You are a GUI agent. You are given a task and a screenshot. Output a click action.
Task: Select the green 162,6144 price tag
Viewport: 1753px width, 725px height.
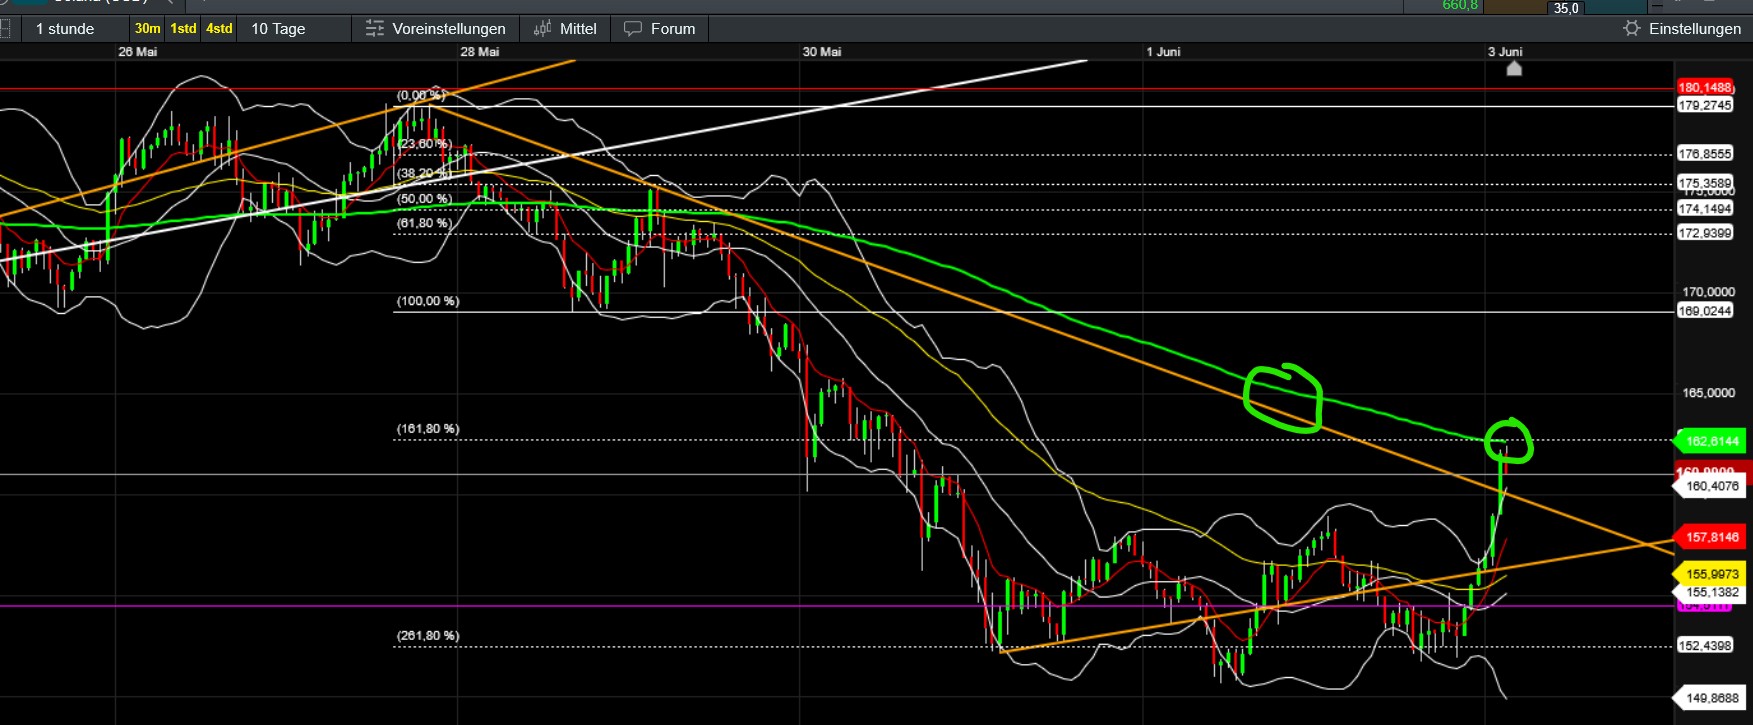coord(1711,441)
